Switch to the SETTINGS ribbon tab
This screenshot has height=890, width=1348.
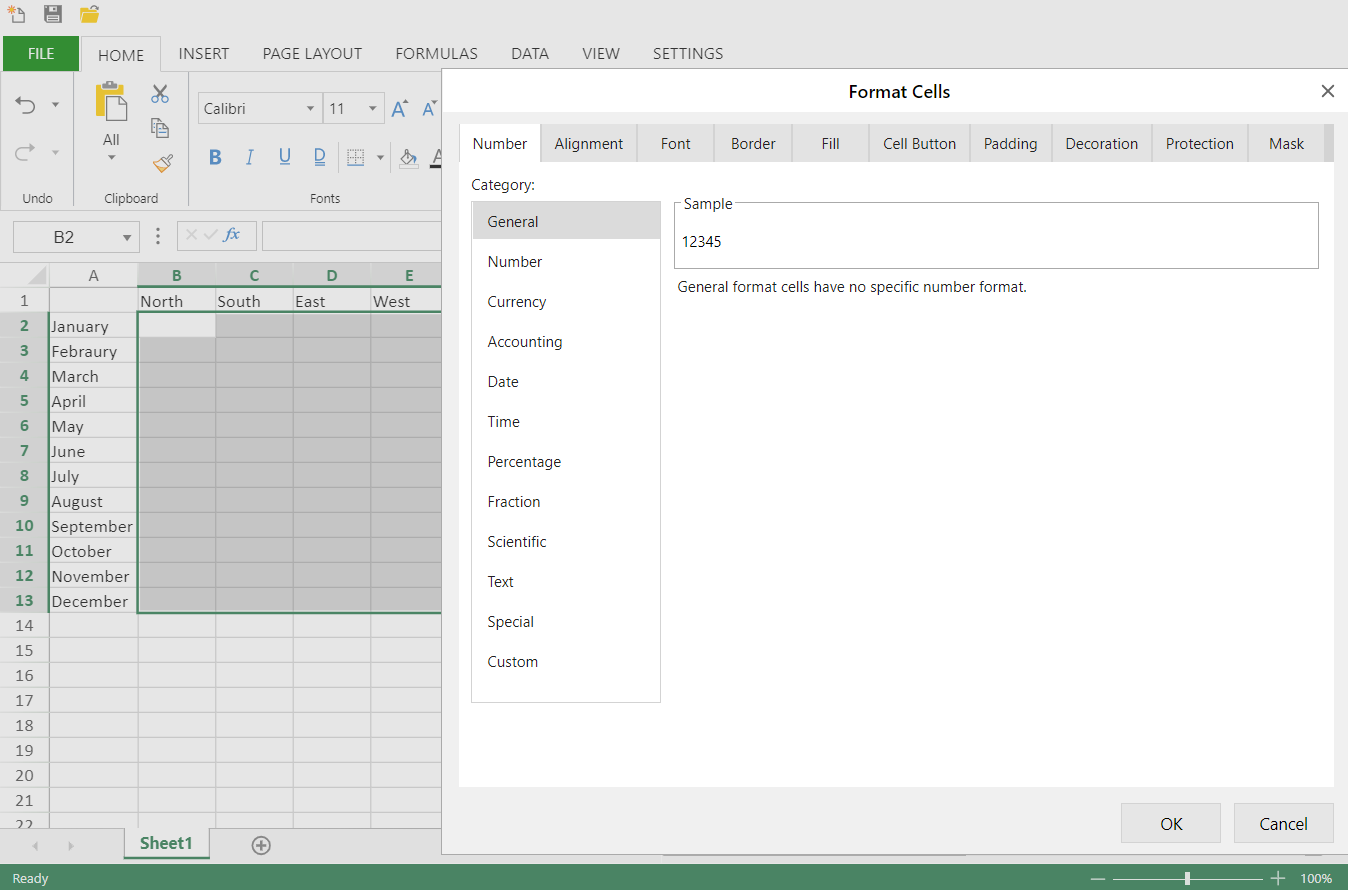688,53
